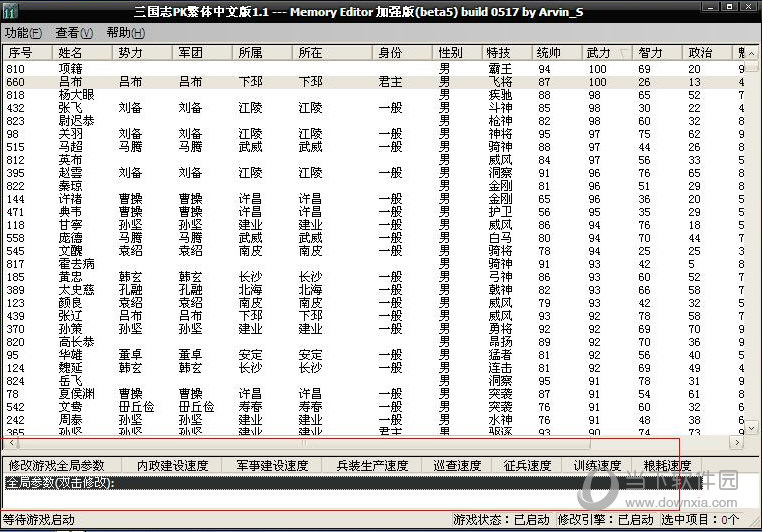Select row 秦琼
The height and width of the screenshot is (532, 762).
(374, 186)
